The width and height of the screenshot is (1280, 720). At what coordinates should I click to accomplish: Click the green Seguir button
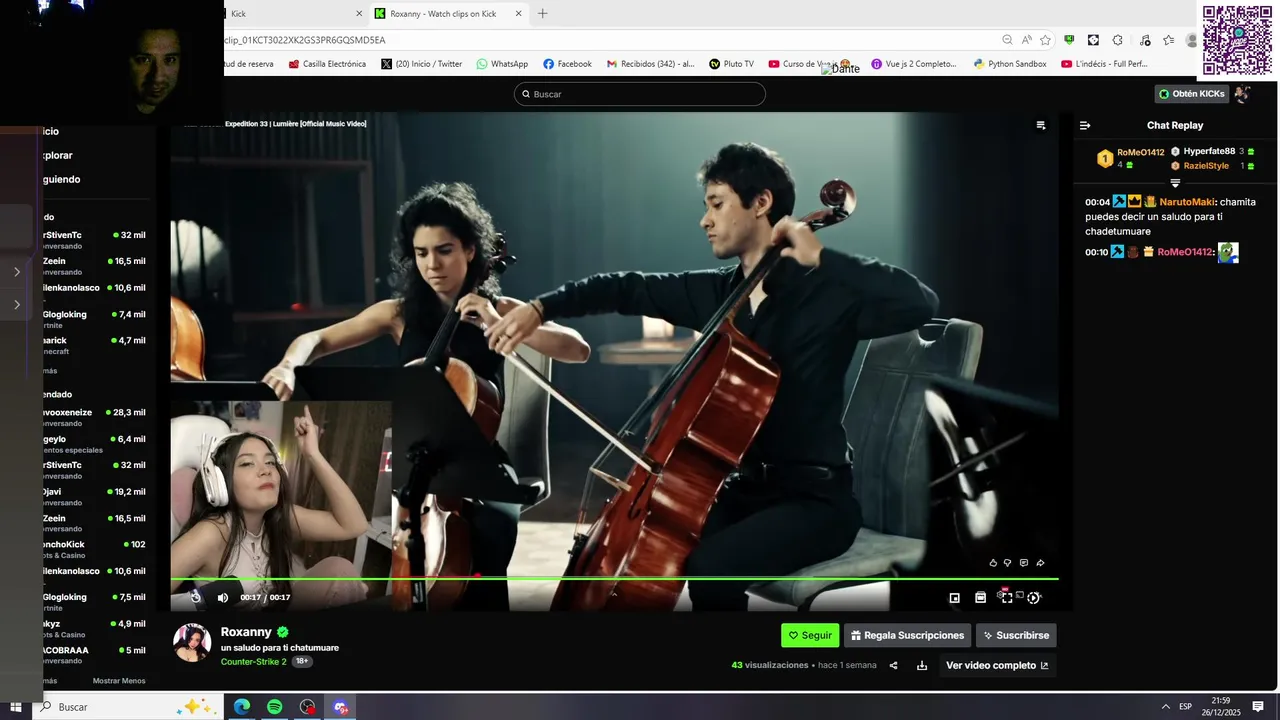click(x=810, y=635)
